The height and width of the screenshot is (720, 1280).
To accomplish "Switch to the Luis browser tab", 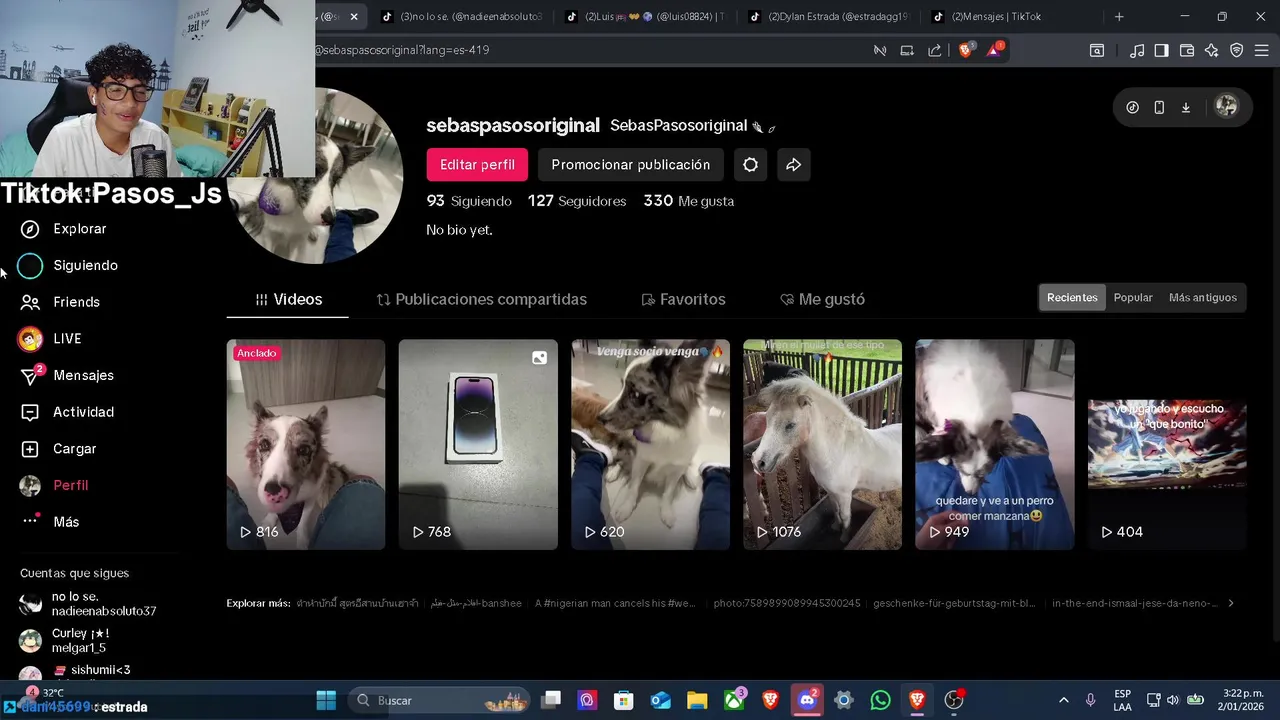I will pyautogui.click(x=645, y=17).
